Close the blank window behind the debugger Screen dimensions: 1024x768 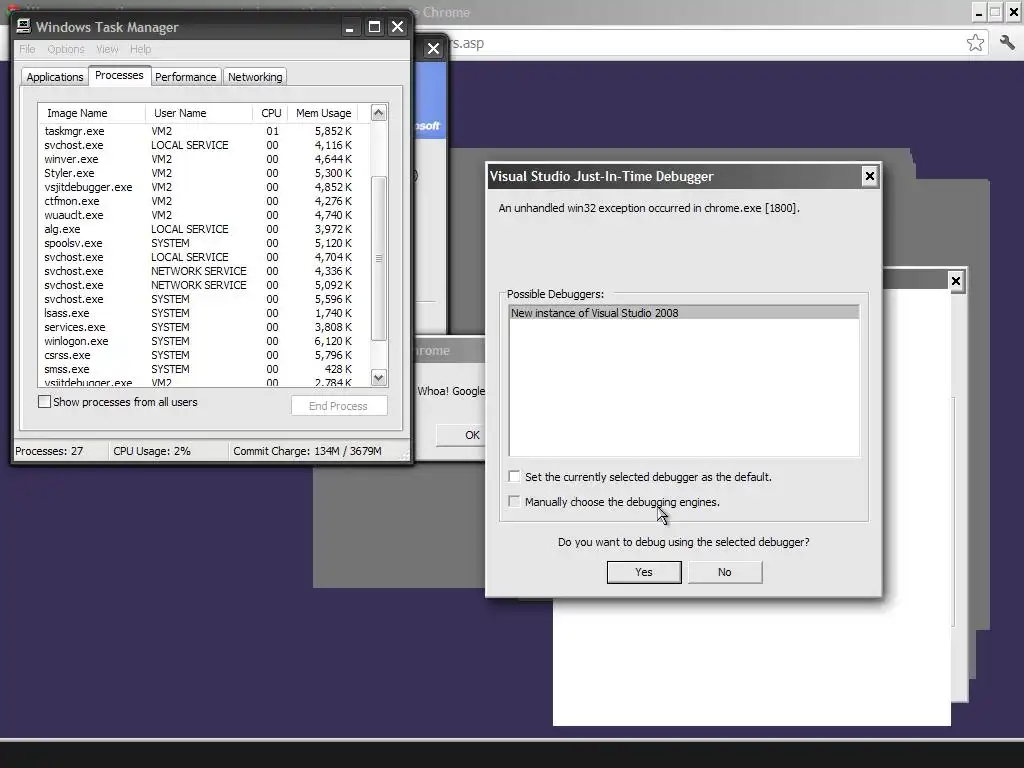955,281
